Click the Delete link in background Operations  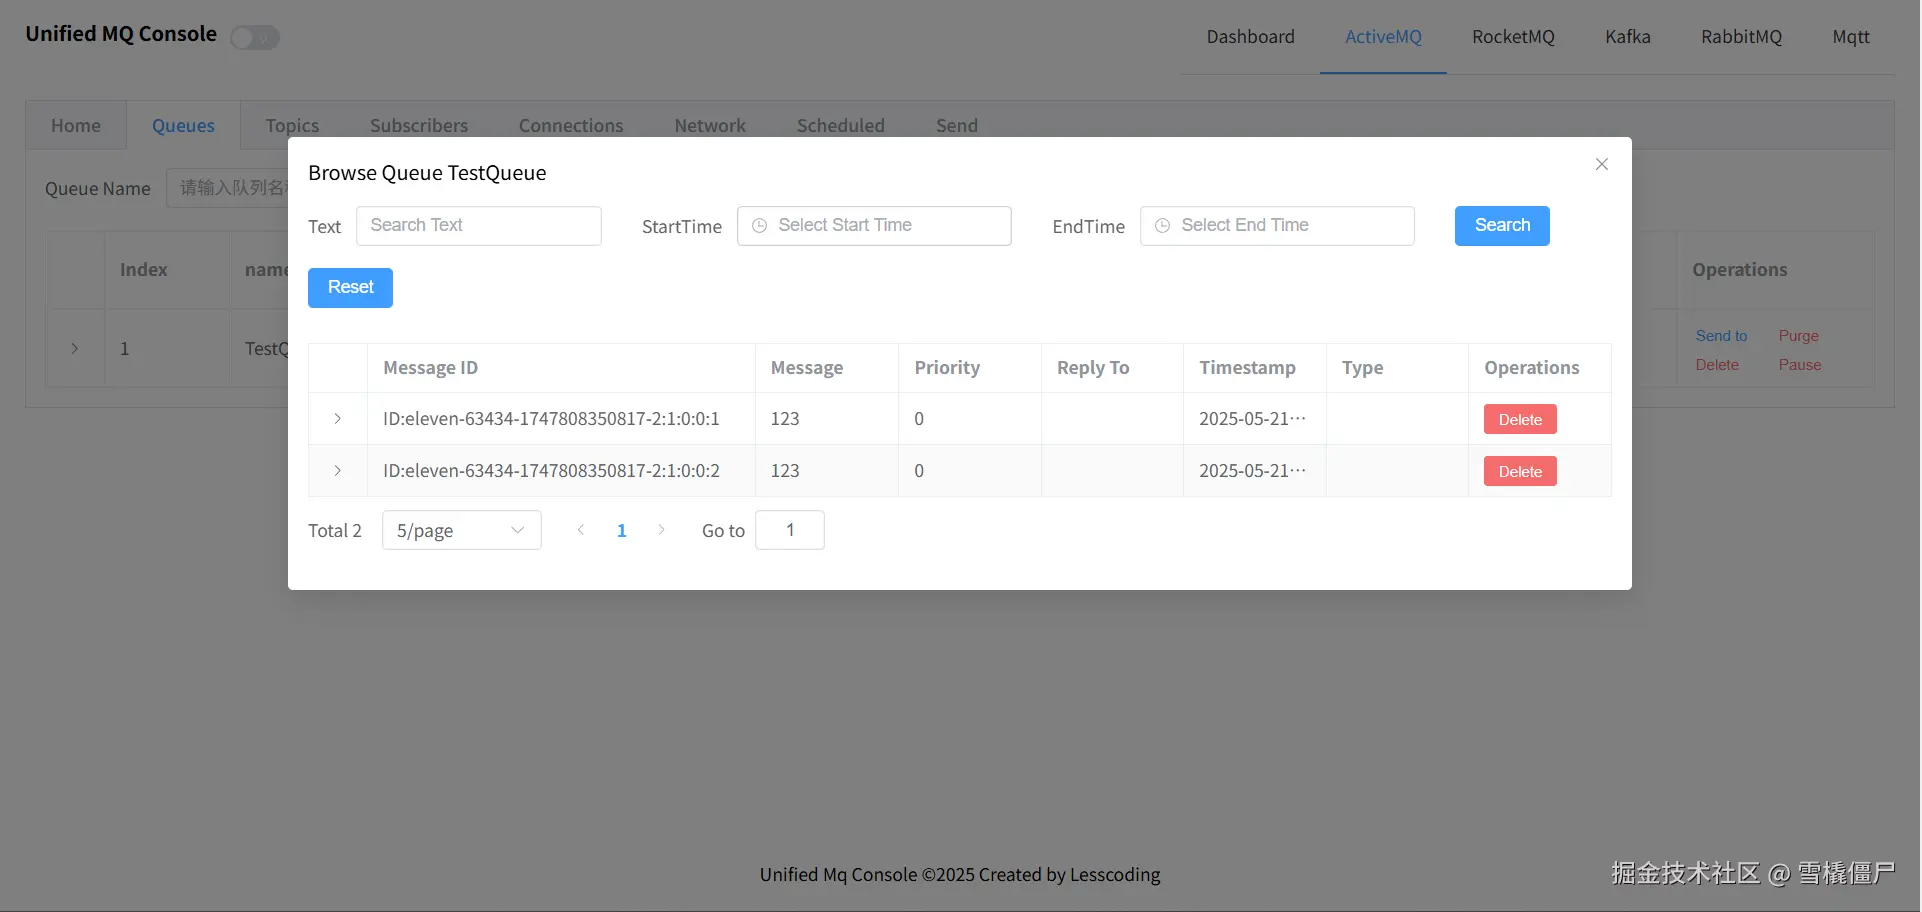tap(1717, 365)
